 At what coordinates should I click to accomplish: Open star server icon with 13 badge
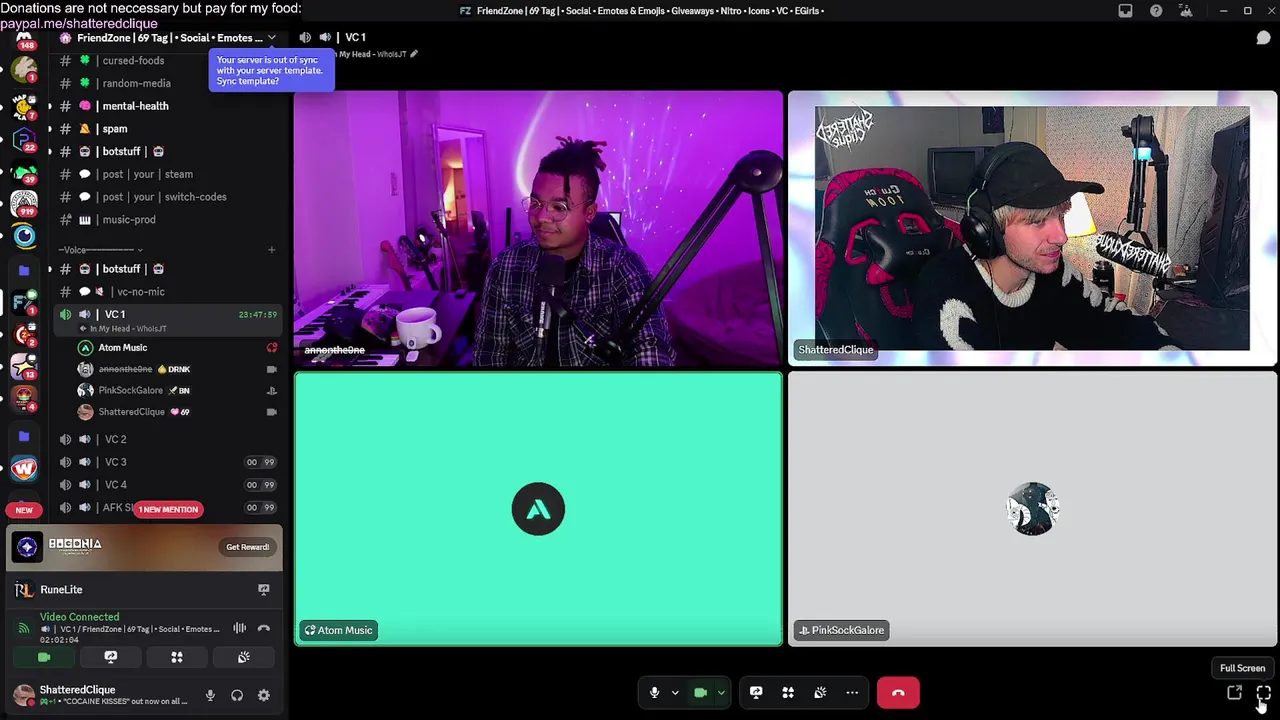click(24, 366)
